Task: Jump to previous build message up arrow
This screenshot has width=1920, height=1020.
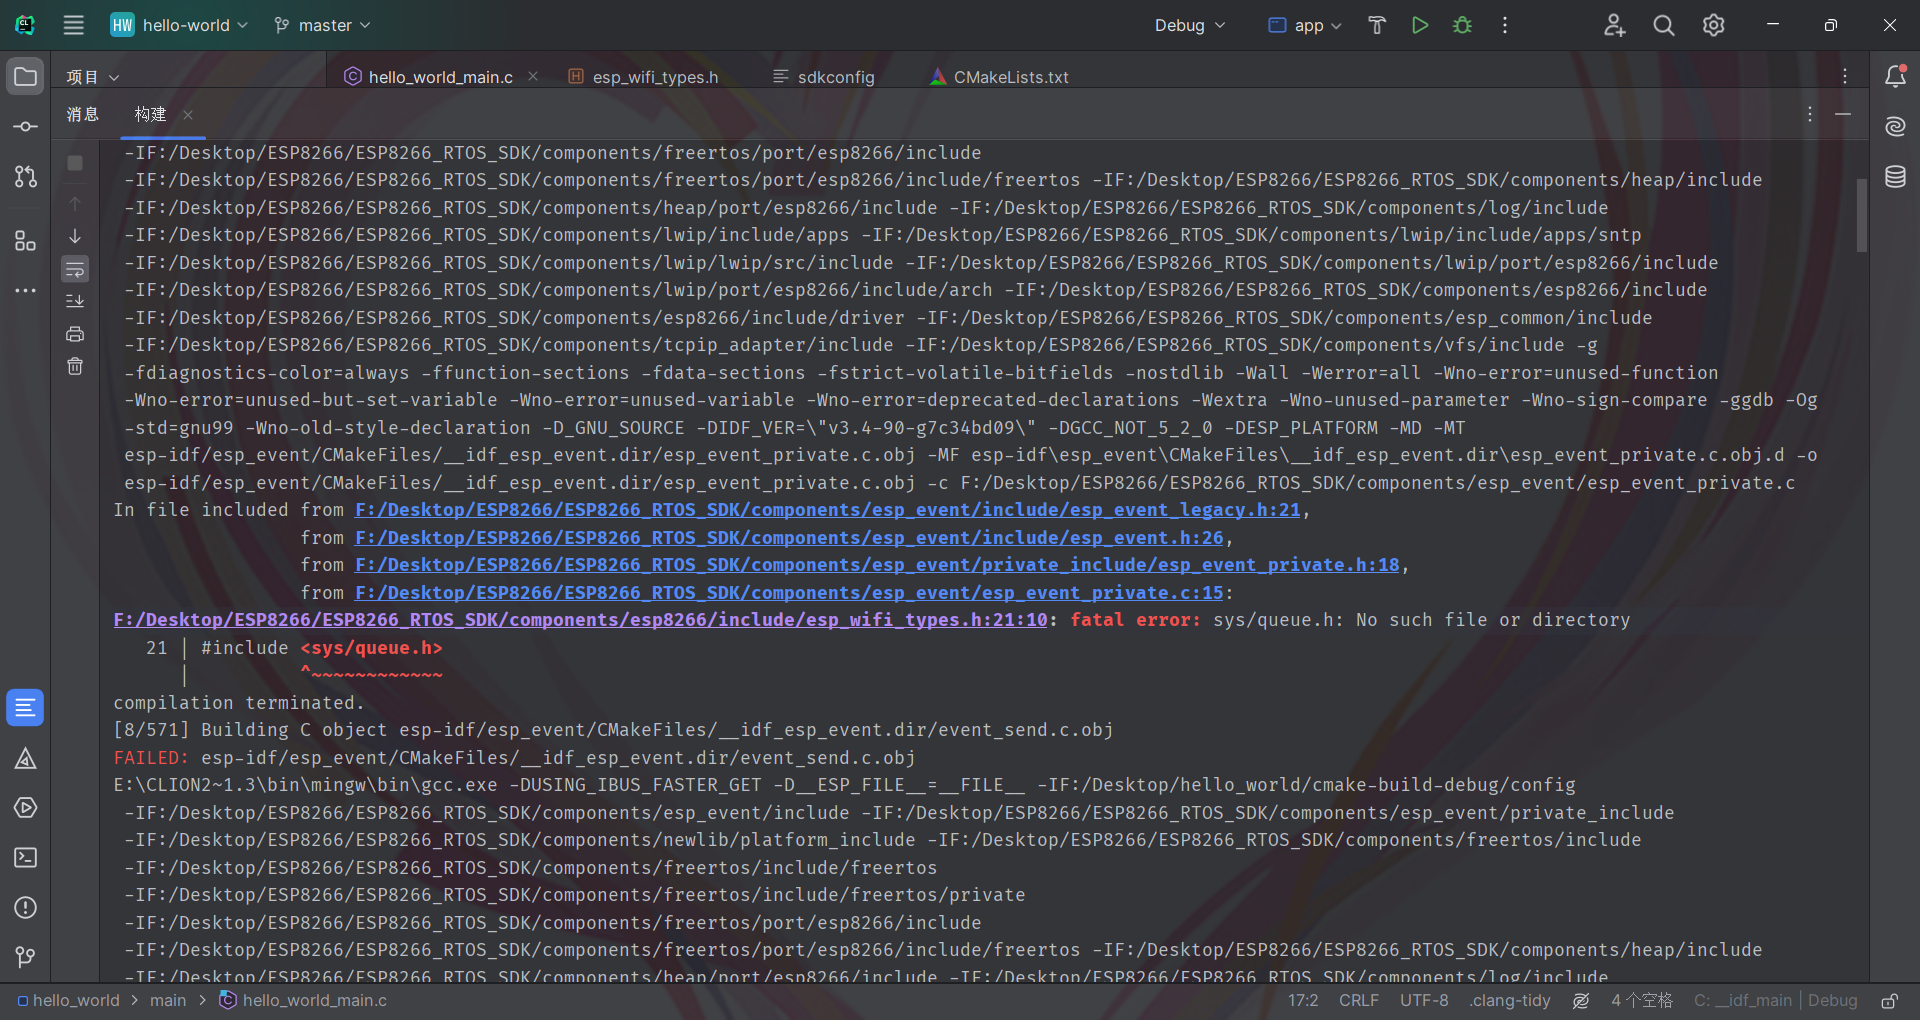Action: point(75,203)
